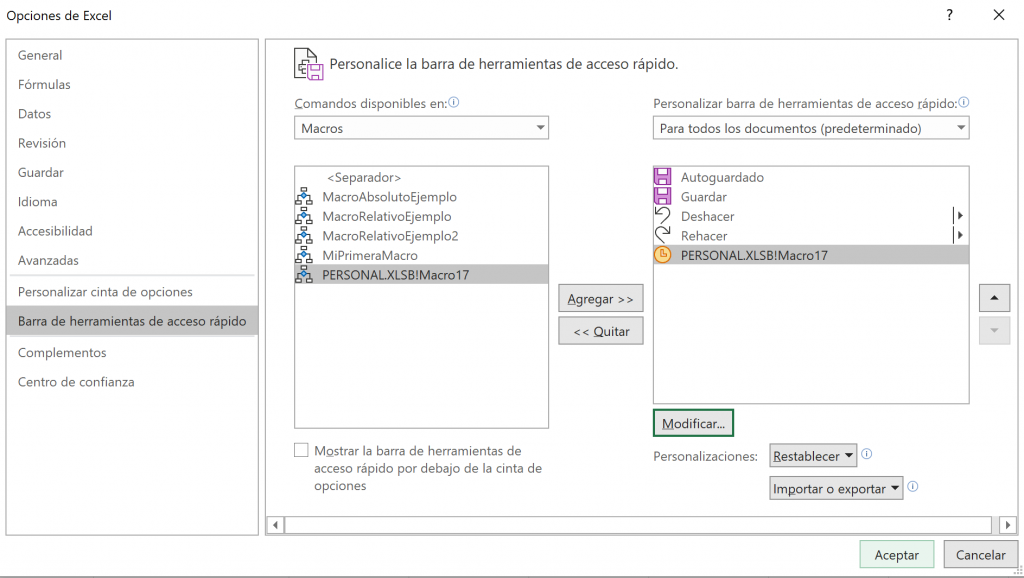Click the move down arrow button
The width and height of the screenshot is (1024, 578).
994,331
